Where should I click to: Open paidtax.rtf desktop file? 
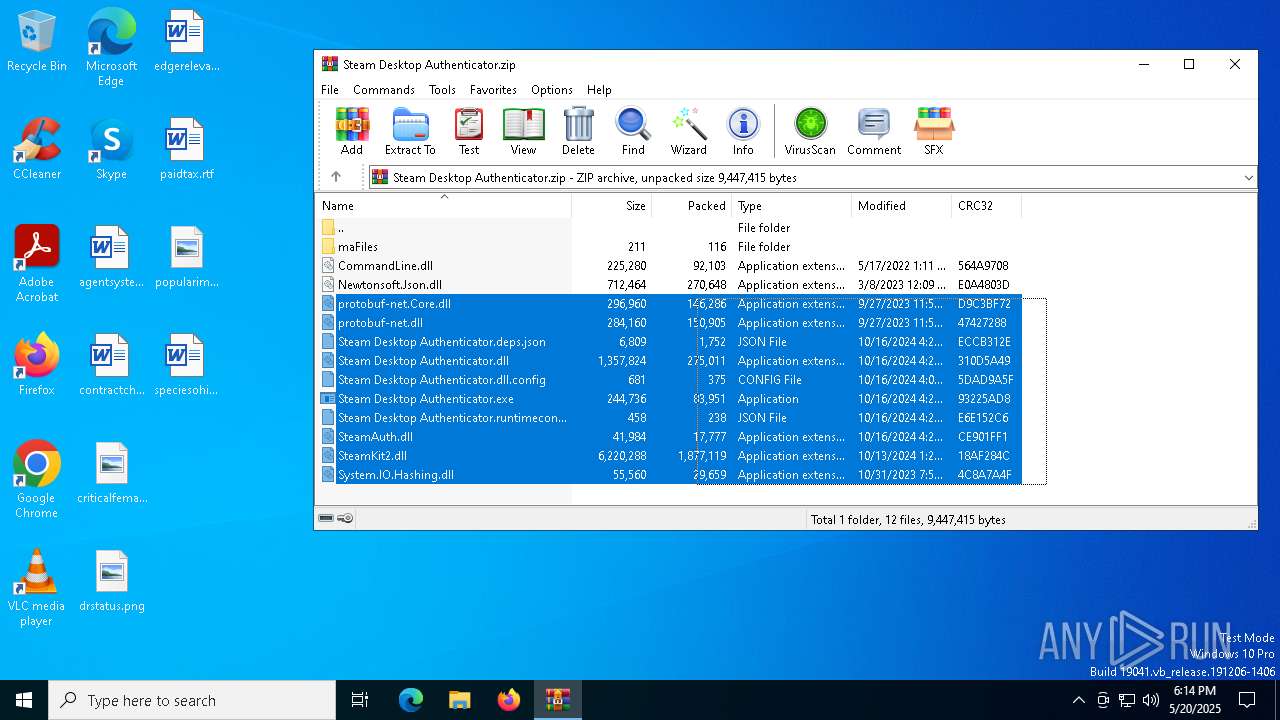coord(186,150)
